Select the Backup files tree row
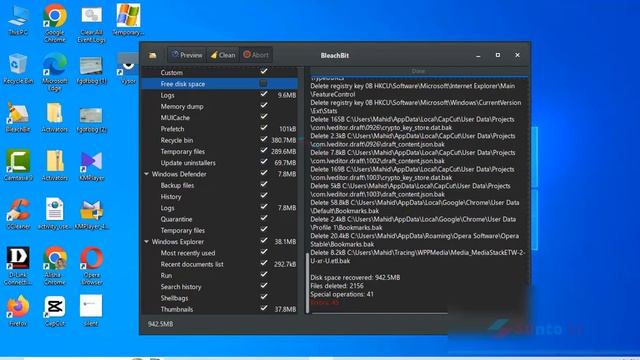The image size is (640, 360). pyautogui.click(x=219, y=185)
